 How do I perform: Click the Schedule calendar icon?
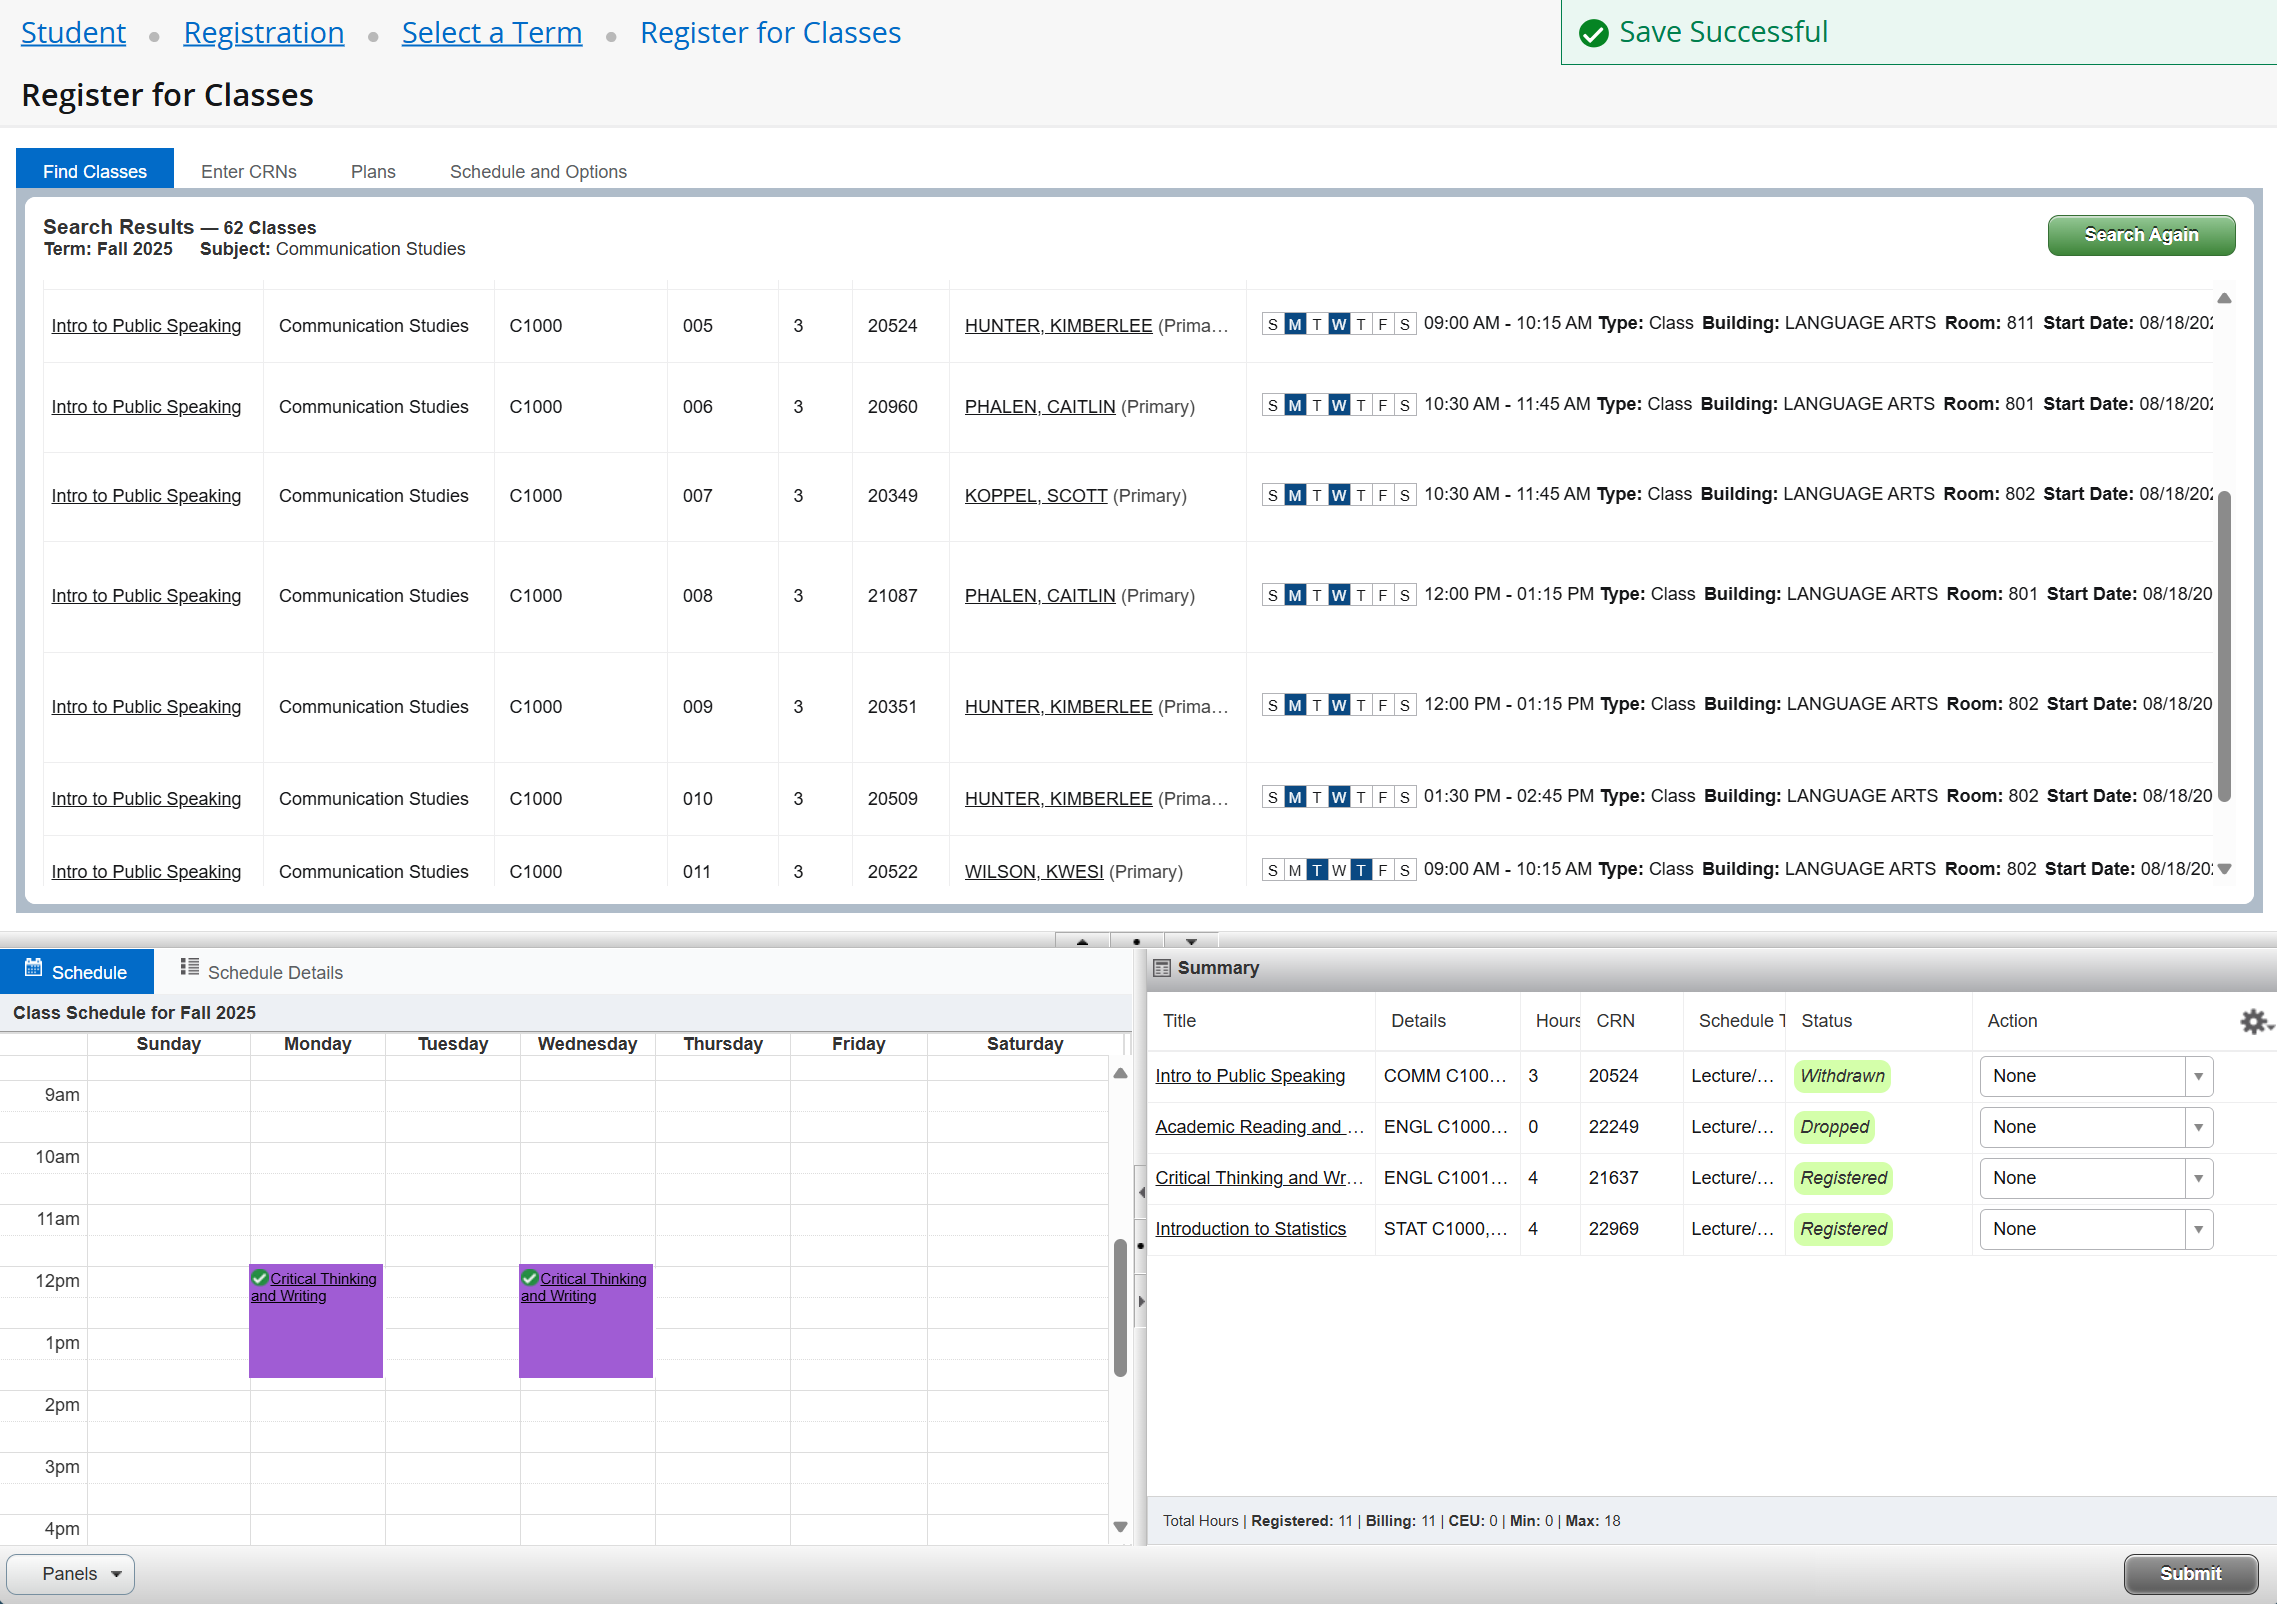coord(34,967)
